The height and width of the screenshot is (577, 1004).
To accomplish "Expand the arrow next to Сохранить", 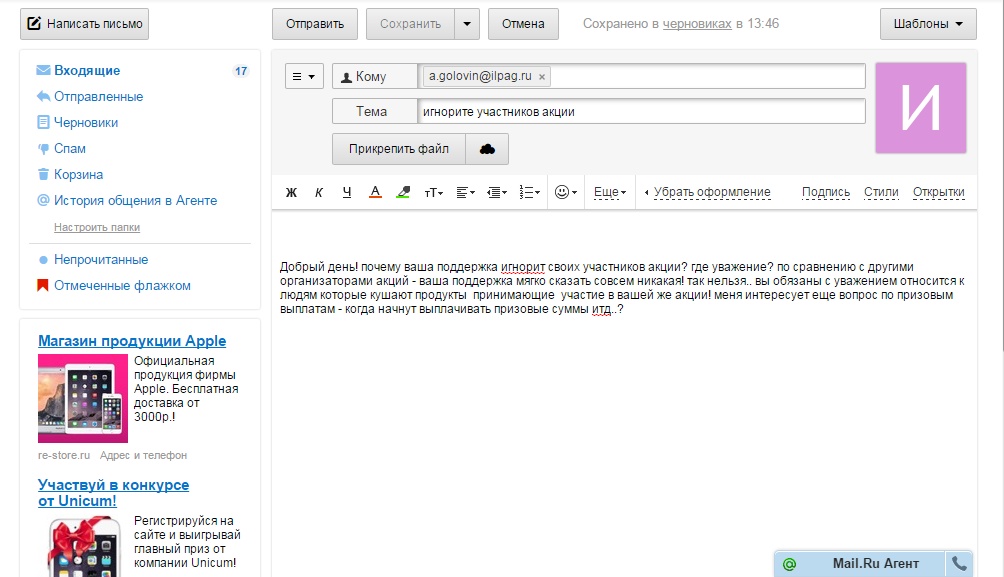I will tap(467, 24).
